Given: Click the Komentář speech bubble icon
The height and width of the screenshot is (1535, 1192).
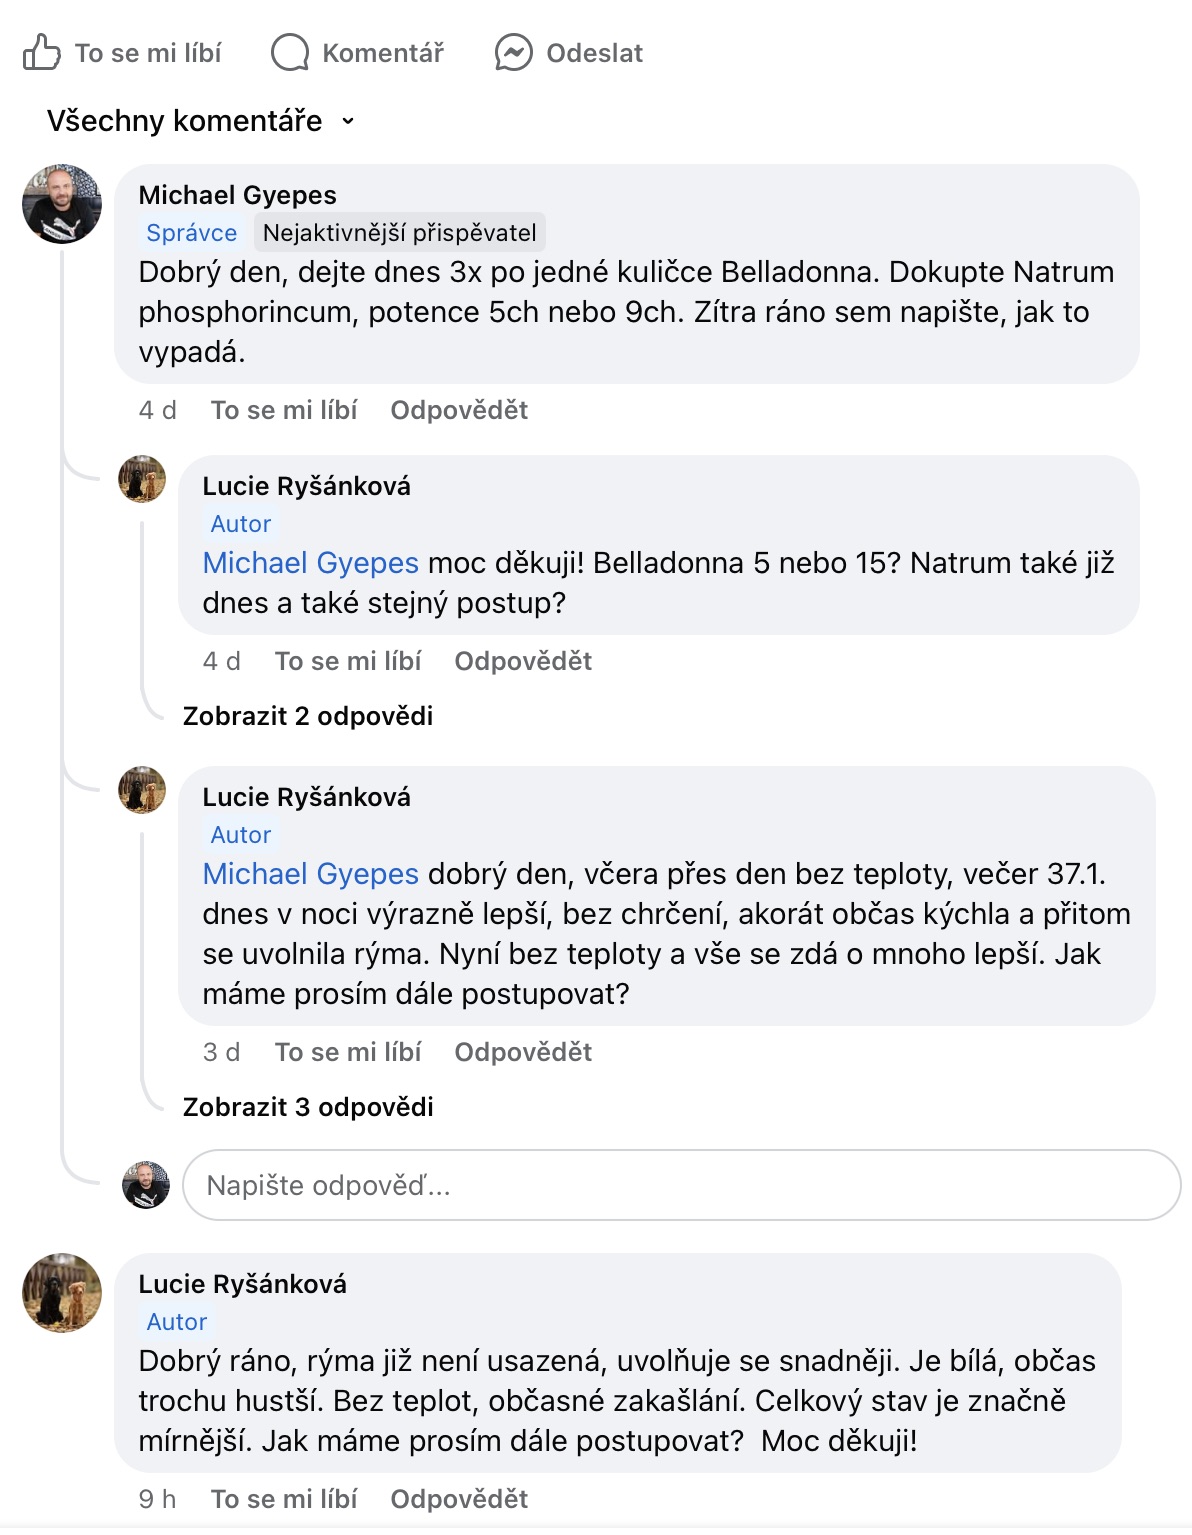Looking at the screenshot, I should [290, 53].
